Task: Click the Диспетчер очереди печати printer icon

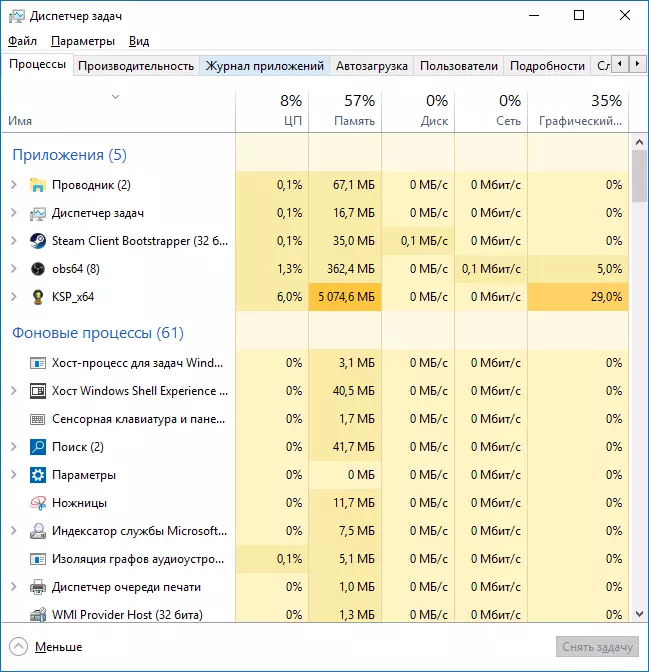Action: pyautogui.click(x=38, y=587)
